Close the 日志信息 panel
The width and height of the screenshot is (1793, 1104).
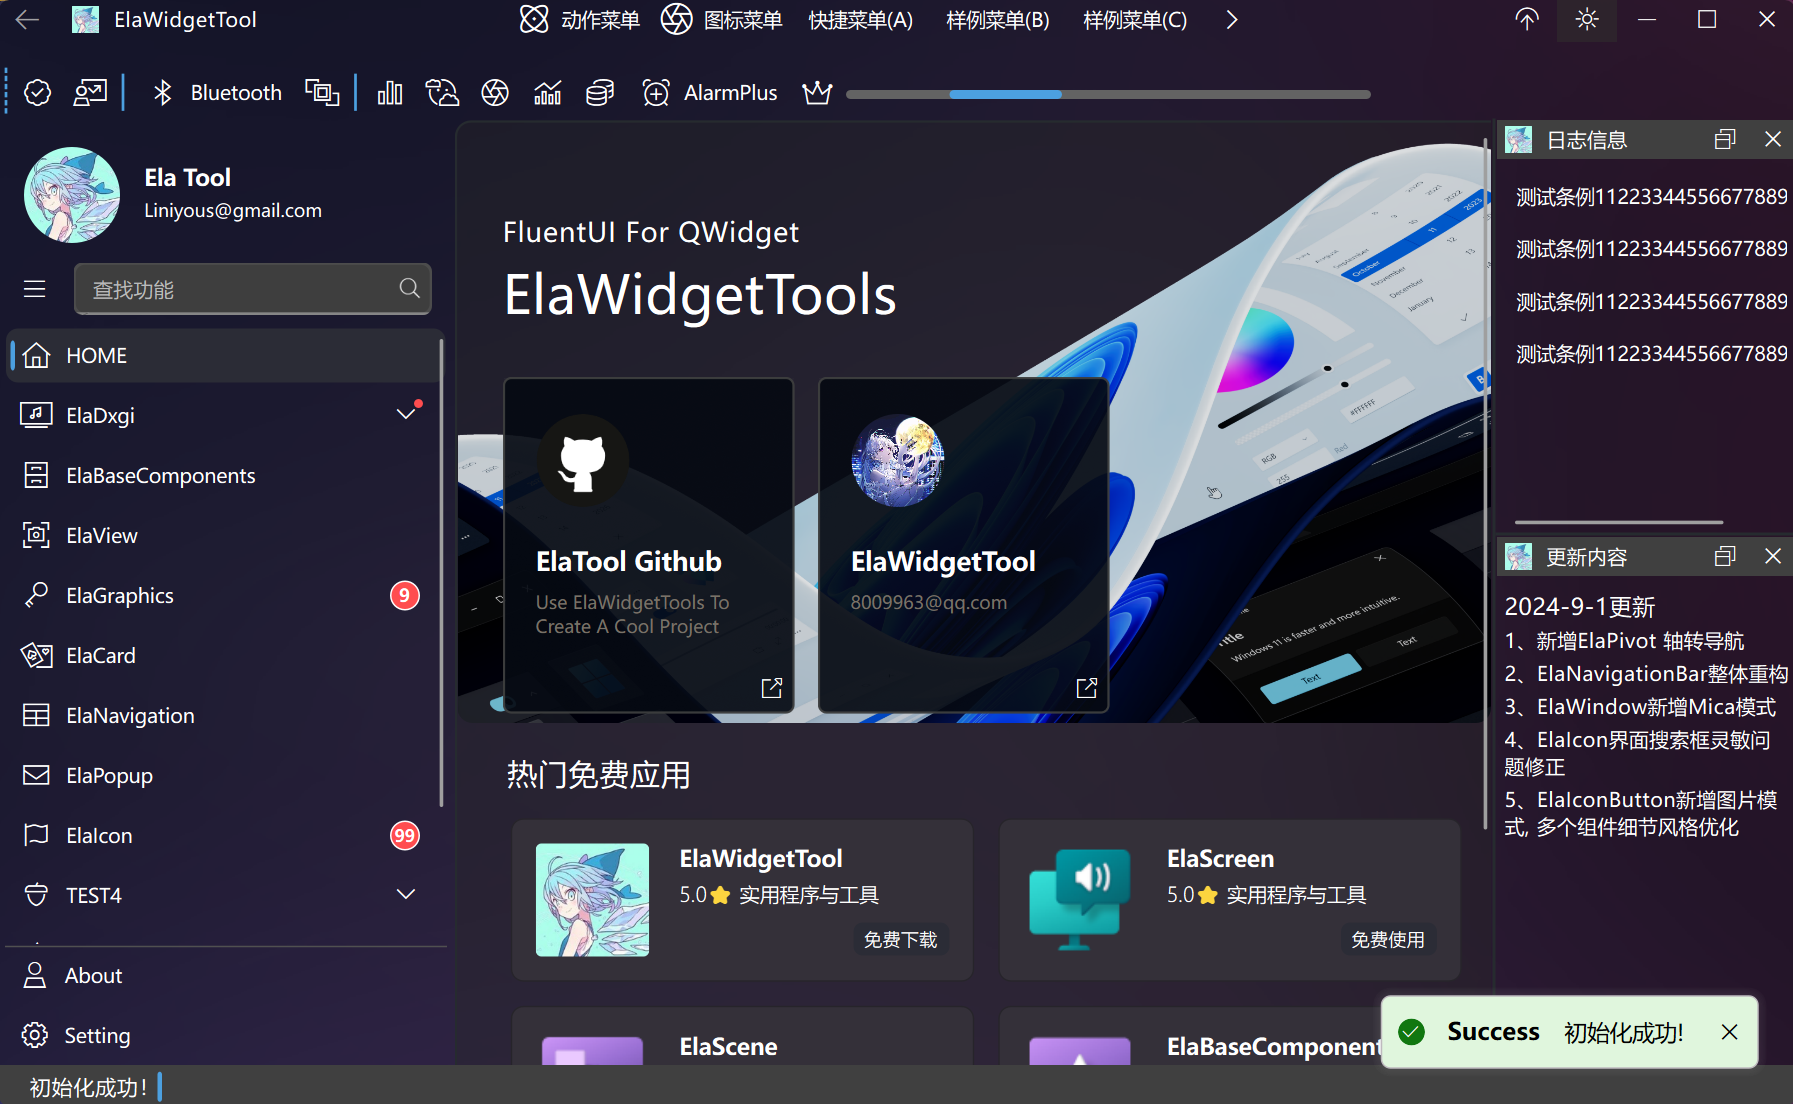click(1773, 140)
